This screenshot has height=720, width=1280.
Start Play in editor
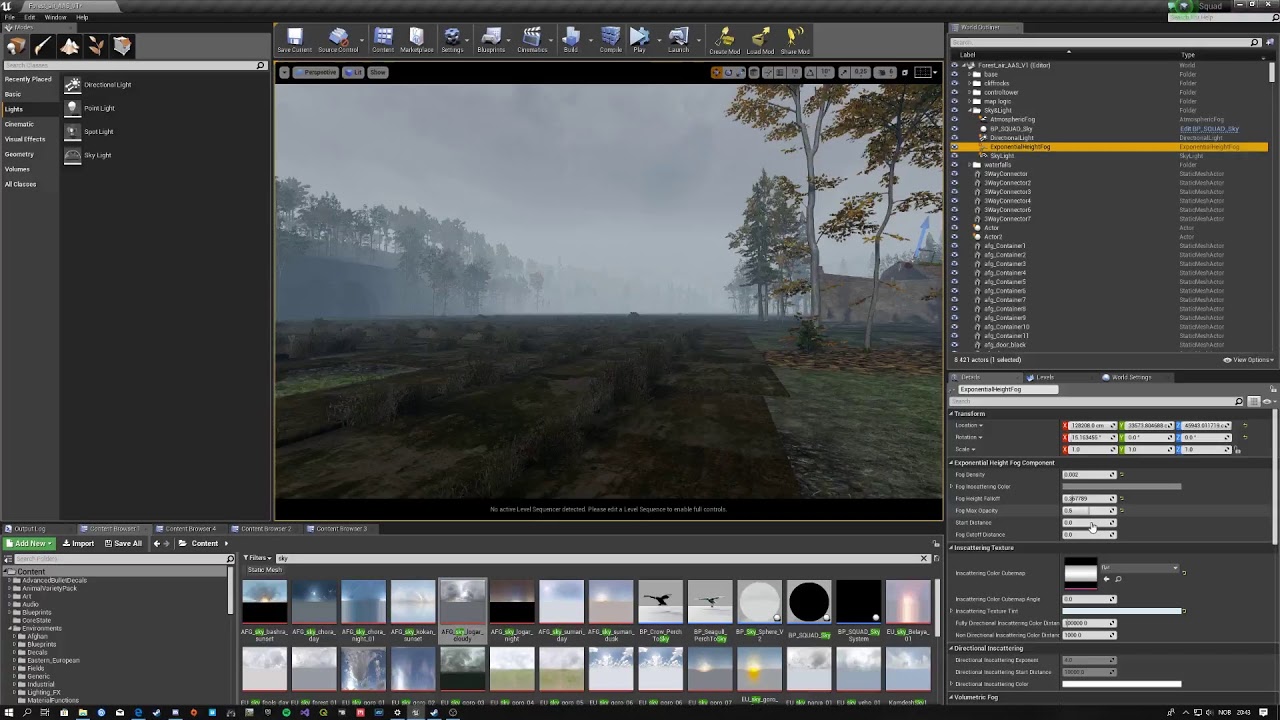639,40
